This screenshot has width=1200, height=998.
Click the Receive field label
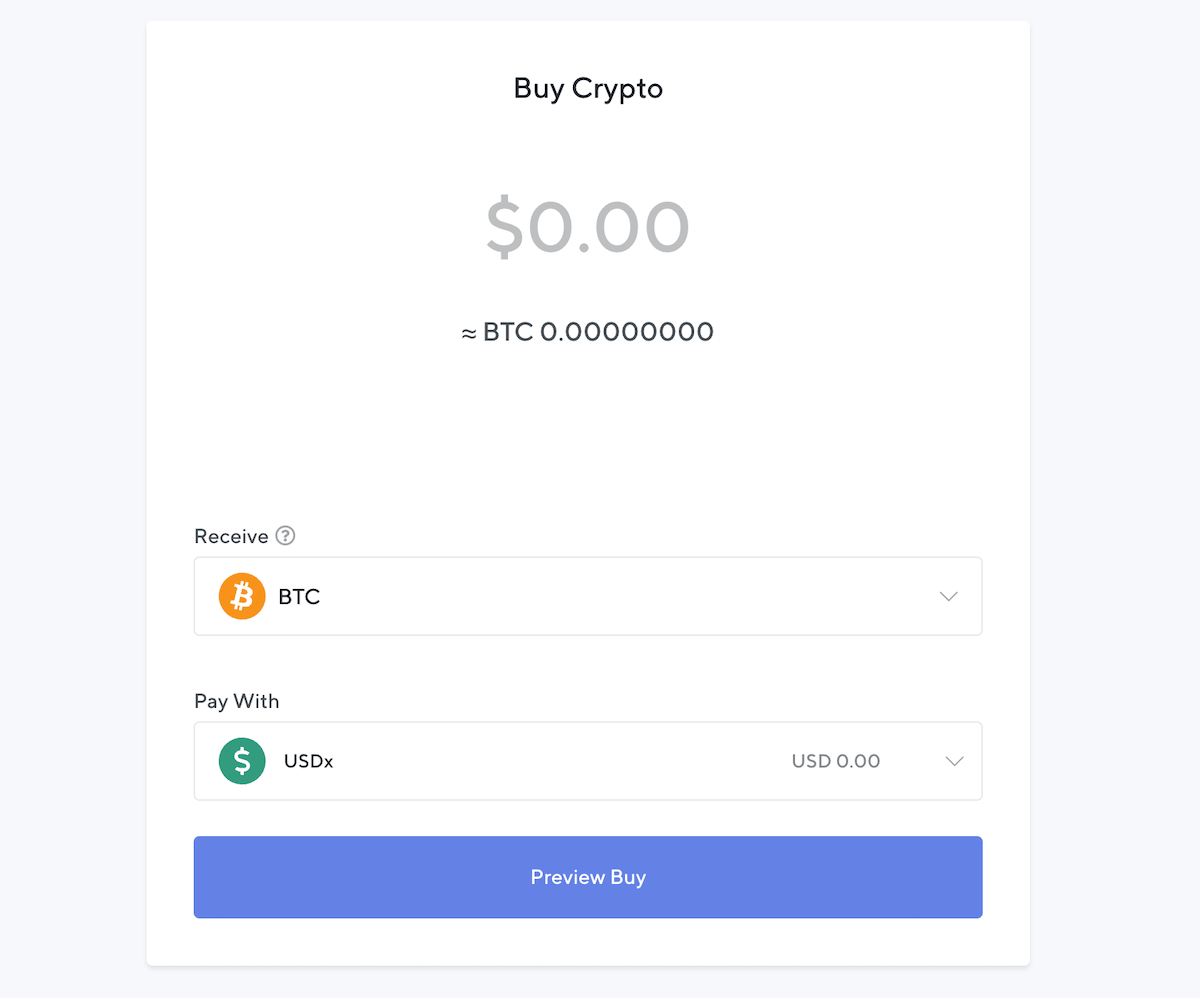(231, 537)
